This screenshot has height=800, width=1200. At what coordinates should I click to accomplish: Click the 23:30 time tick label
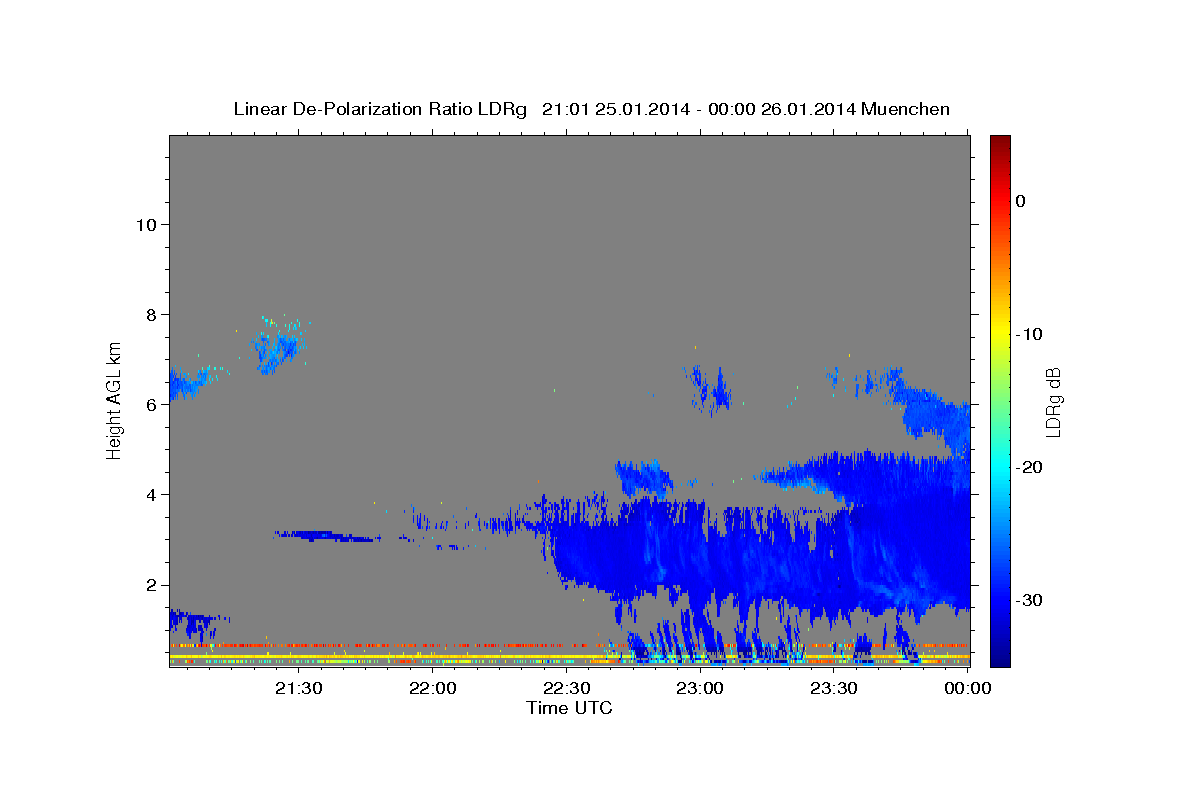click(833, 688)
